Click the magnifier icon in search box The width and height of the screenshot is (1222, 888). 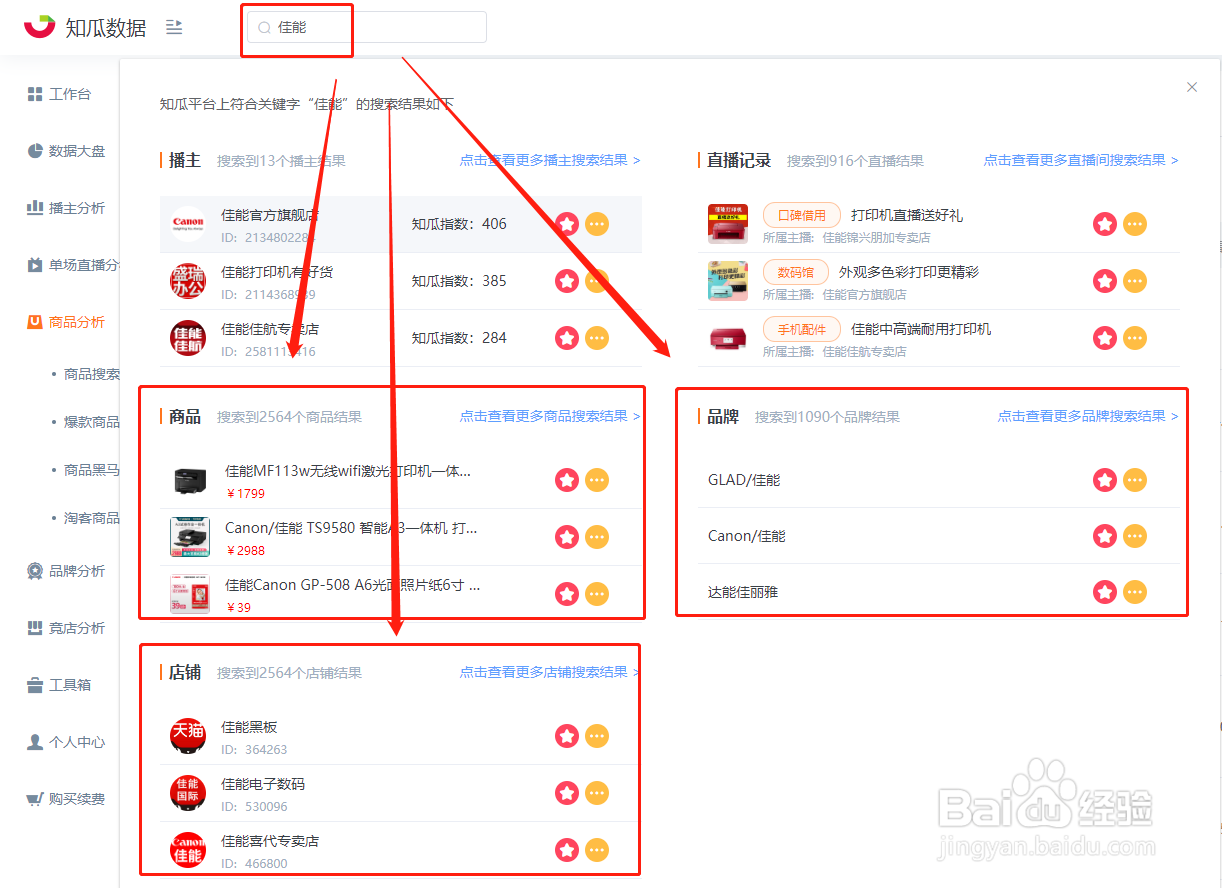coord(265,28)
